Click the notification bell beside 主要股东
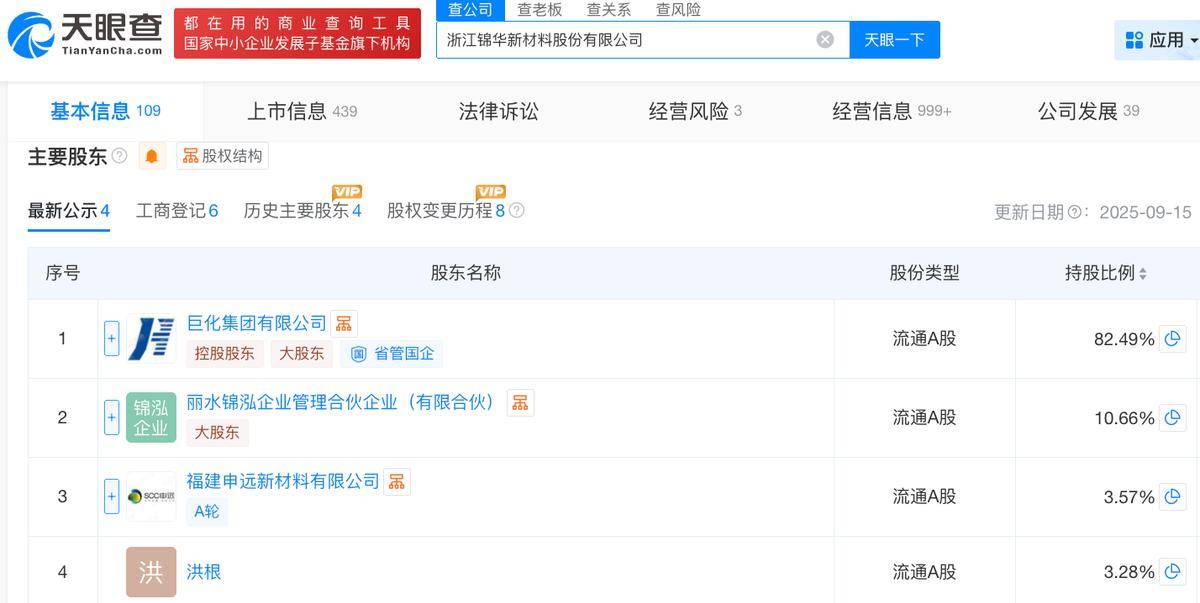Viewport: 1200px width, 603px height. (x=152, y=156)
